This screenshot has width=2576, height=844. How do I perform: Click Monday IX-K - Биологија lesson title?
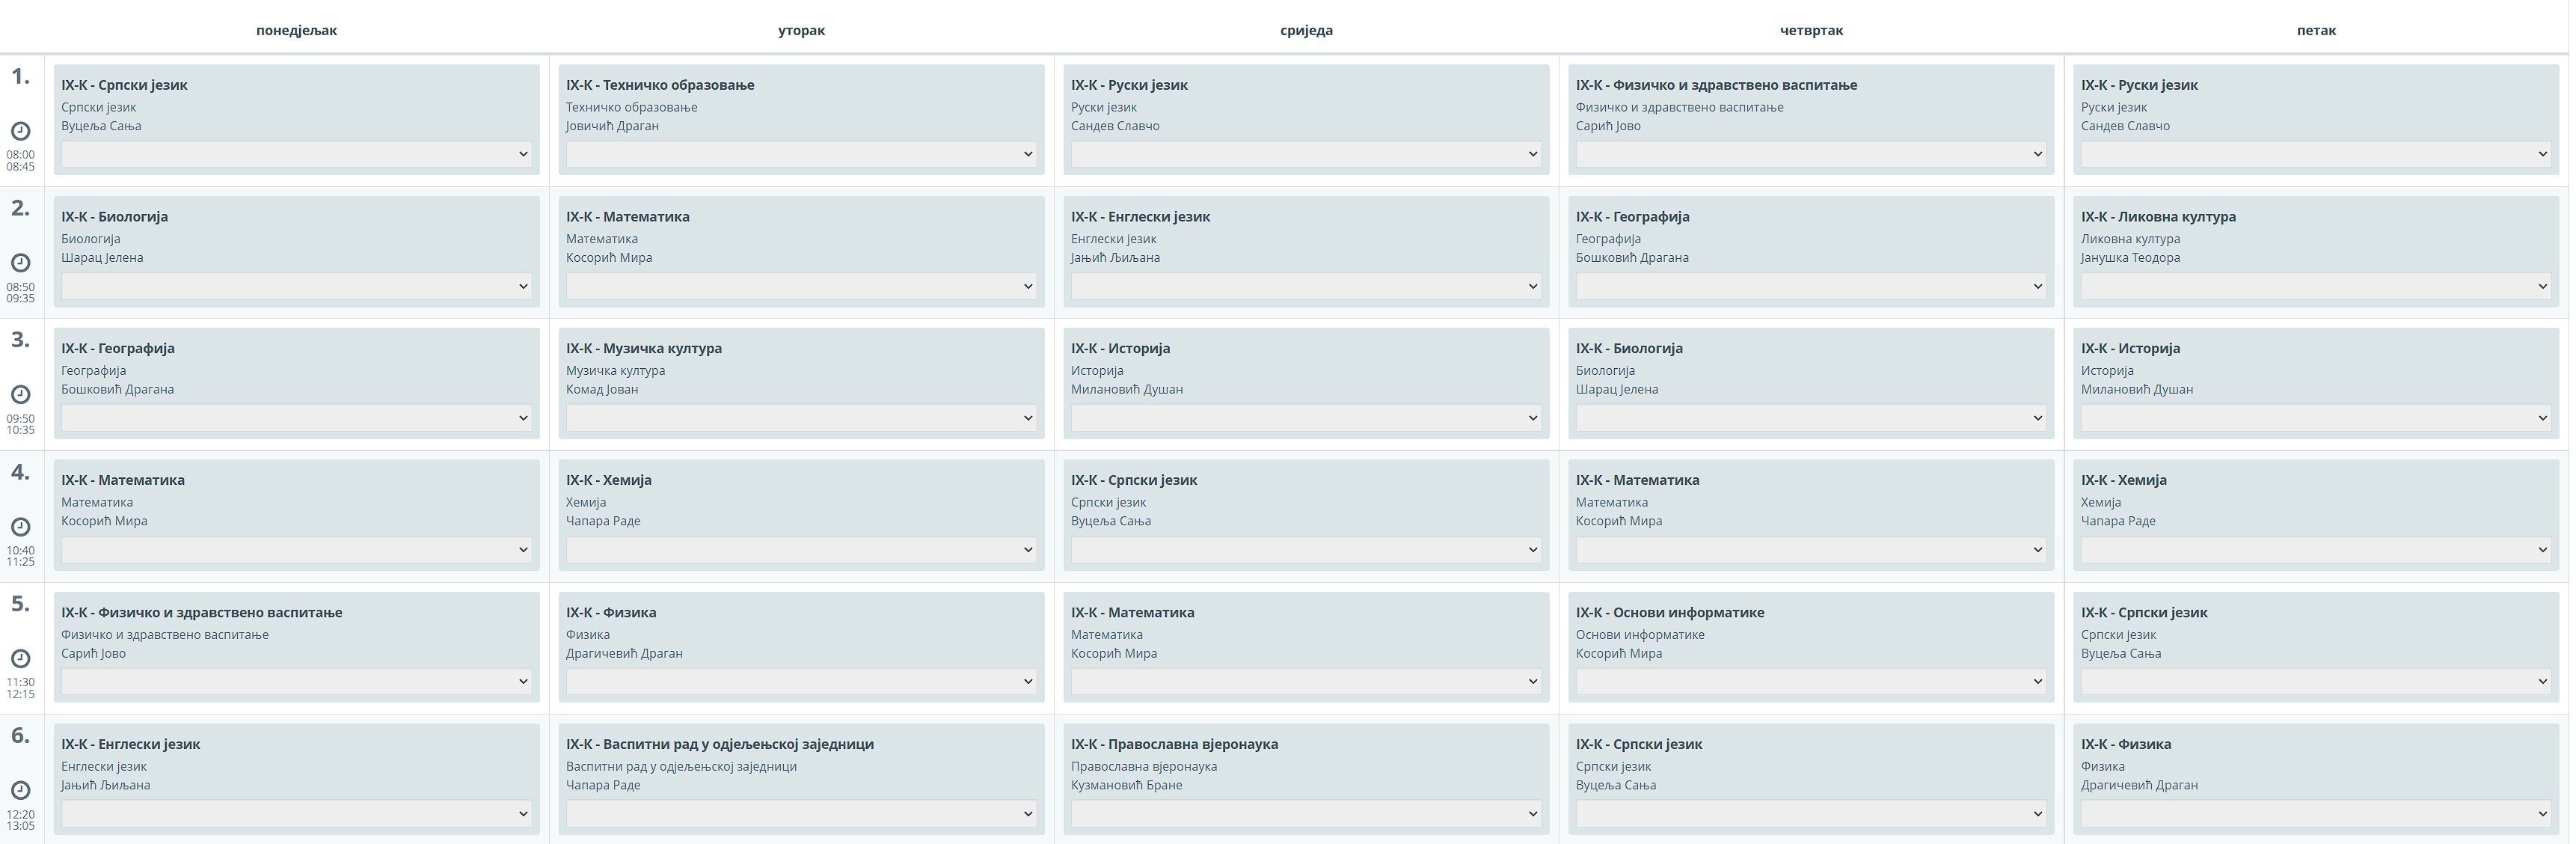115,217
